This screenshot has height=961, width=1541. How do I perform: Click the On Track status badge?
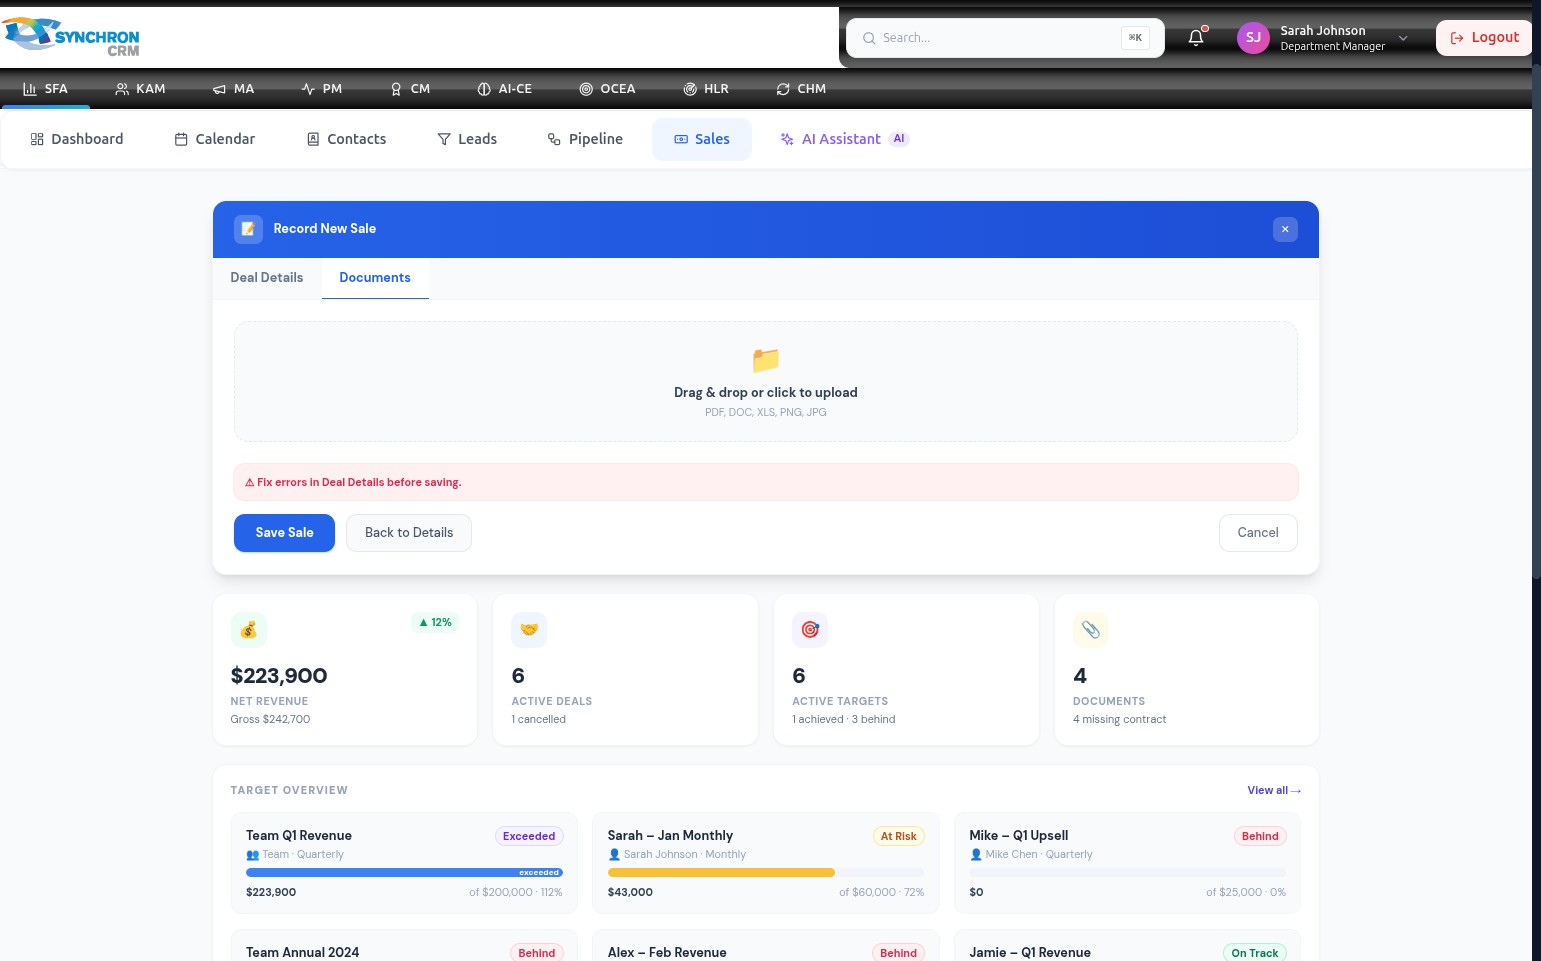(x=1255, y=953)
